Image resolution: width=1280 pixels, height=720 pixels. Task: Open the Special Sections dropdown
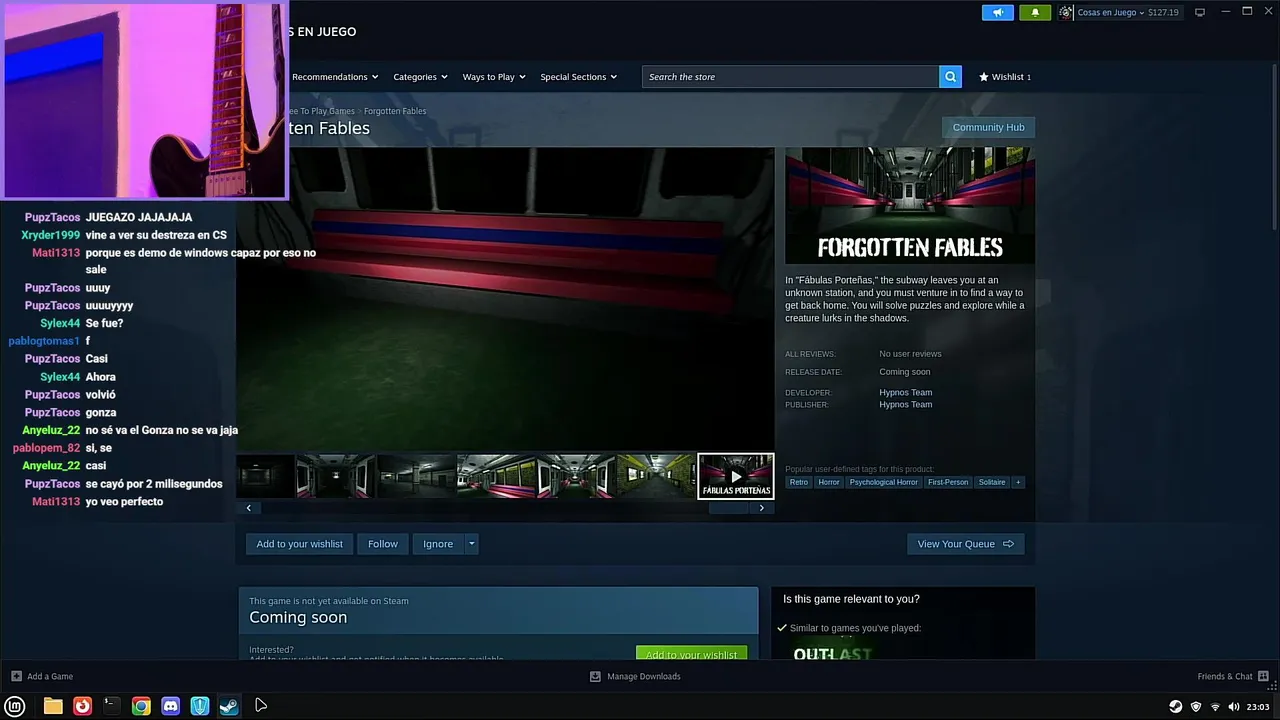point(578,77)
